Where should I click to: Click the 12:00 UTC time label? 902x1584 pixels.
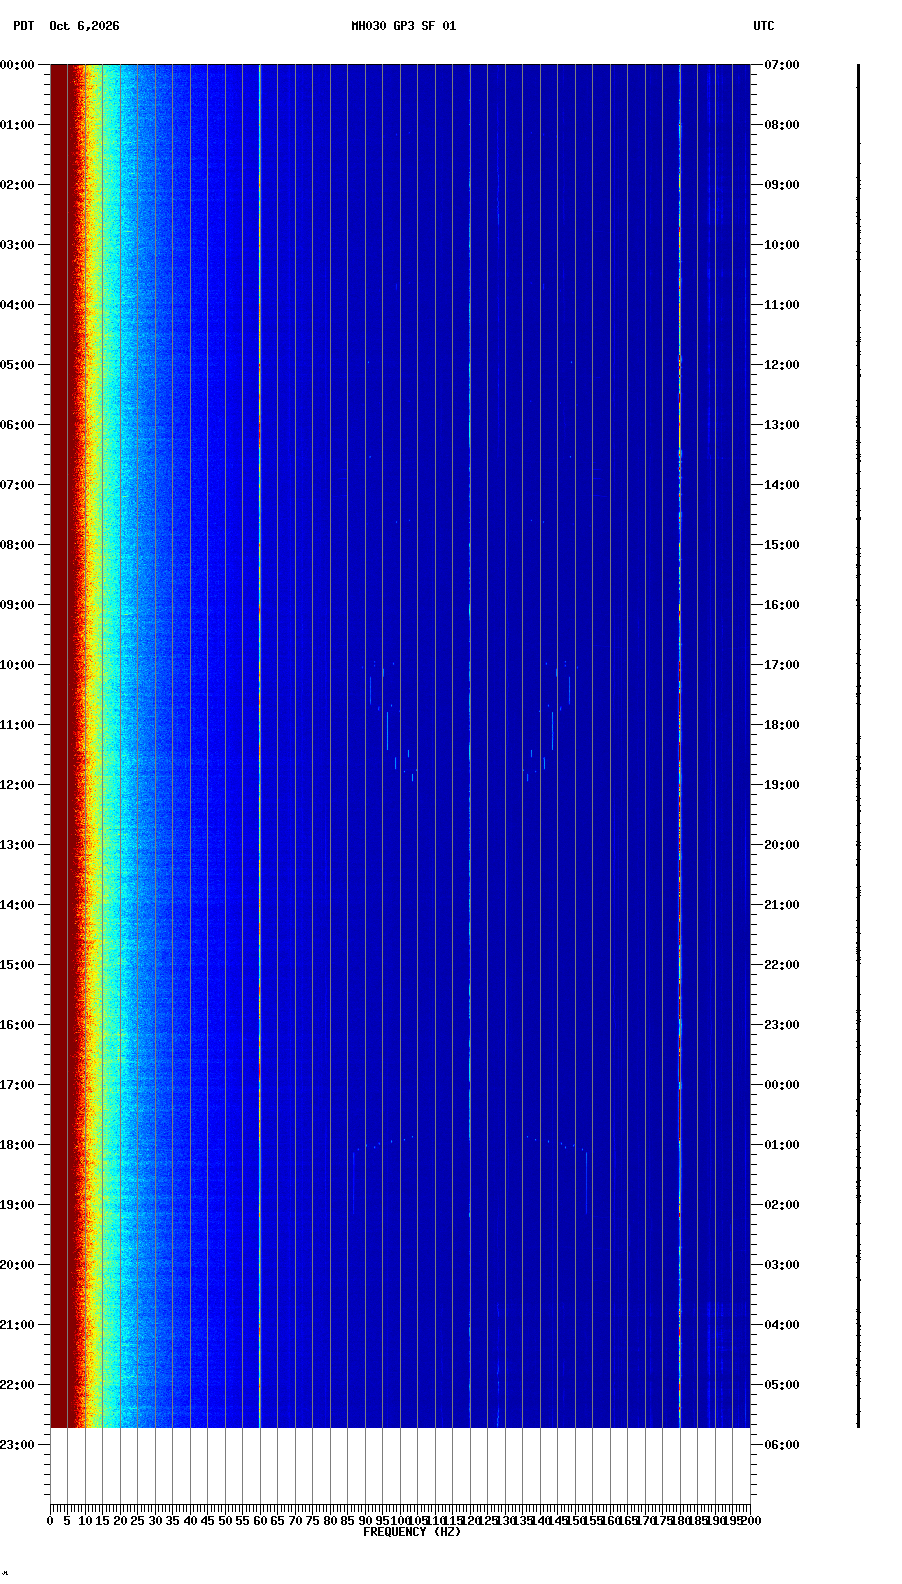782,365
